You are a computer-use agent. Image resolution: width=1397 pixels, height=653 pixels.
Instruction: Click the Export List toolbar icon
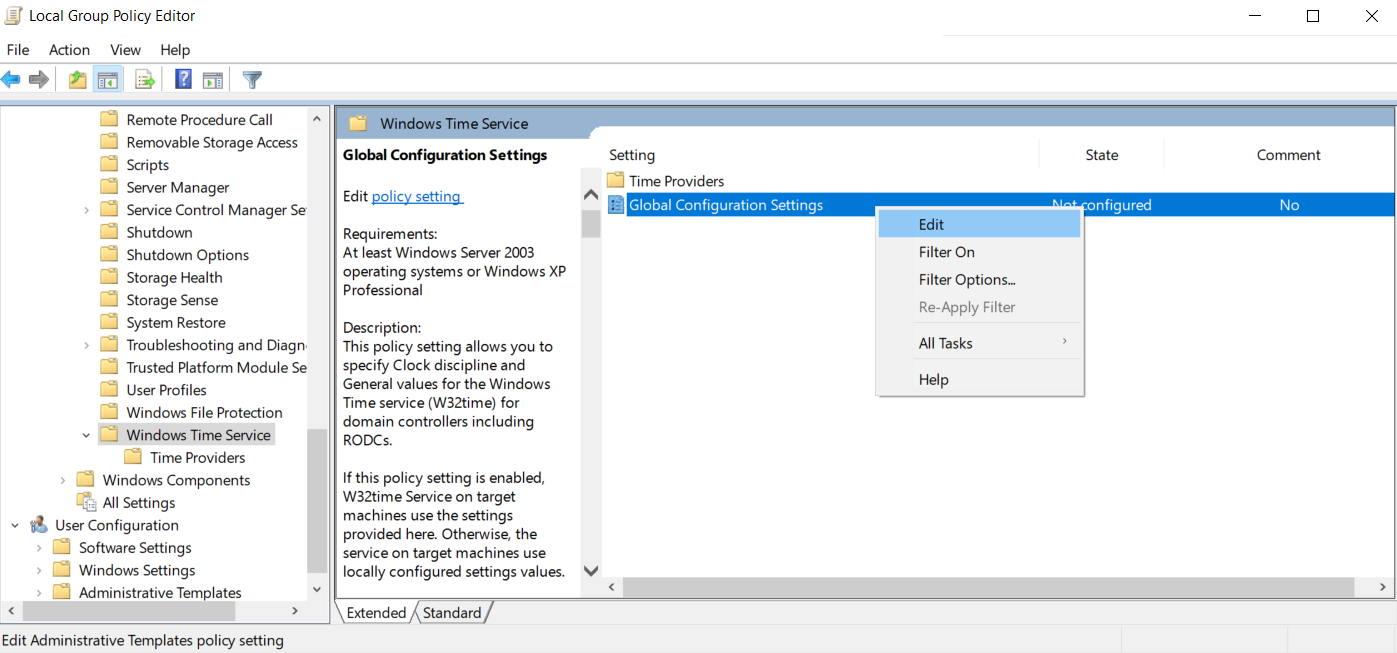coord(145,80)
